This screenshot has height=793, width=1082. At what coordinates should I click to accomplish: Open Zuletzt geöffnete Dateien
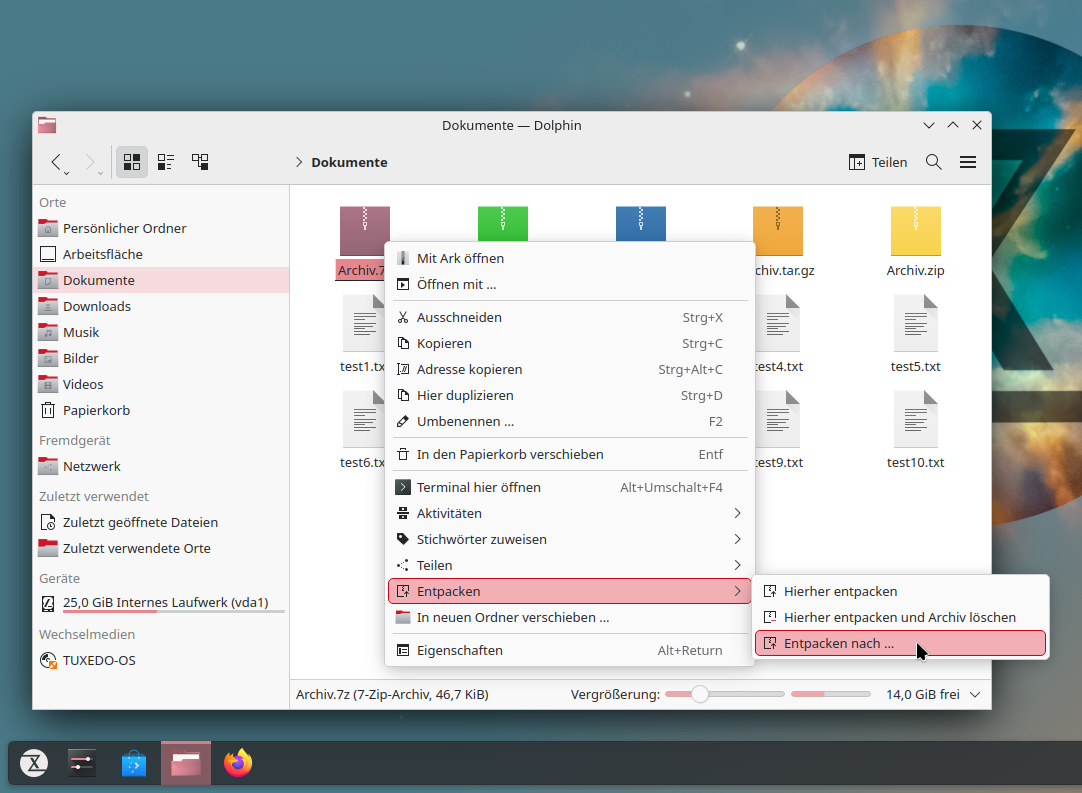[161, 522]
